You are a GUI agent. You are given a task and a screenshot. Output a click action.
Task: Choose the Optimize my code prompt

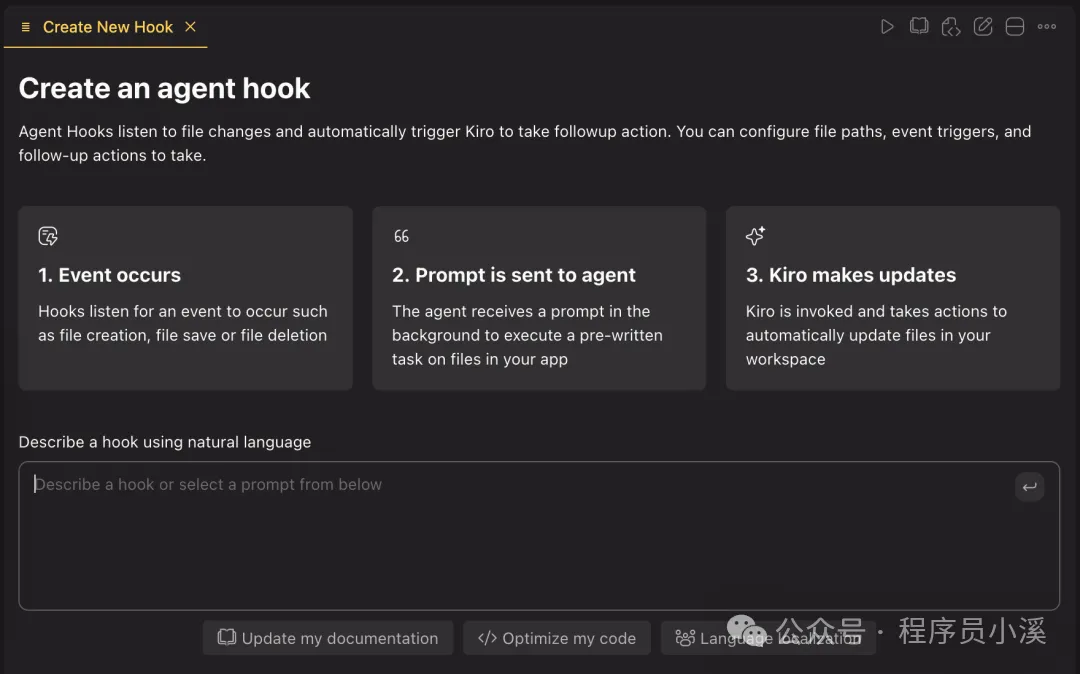point(557,638)
